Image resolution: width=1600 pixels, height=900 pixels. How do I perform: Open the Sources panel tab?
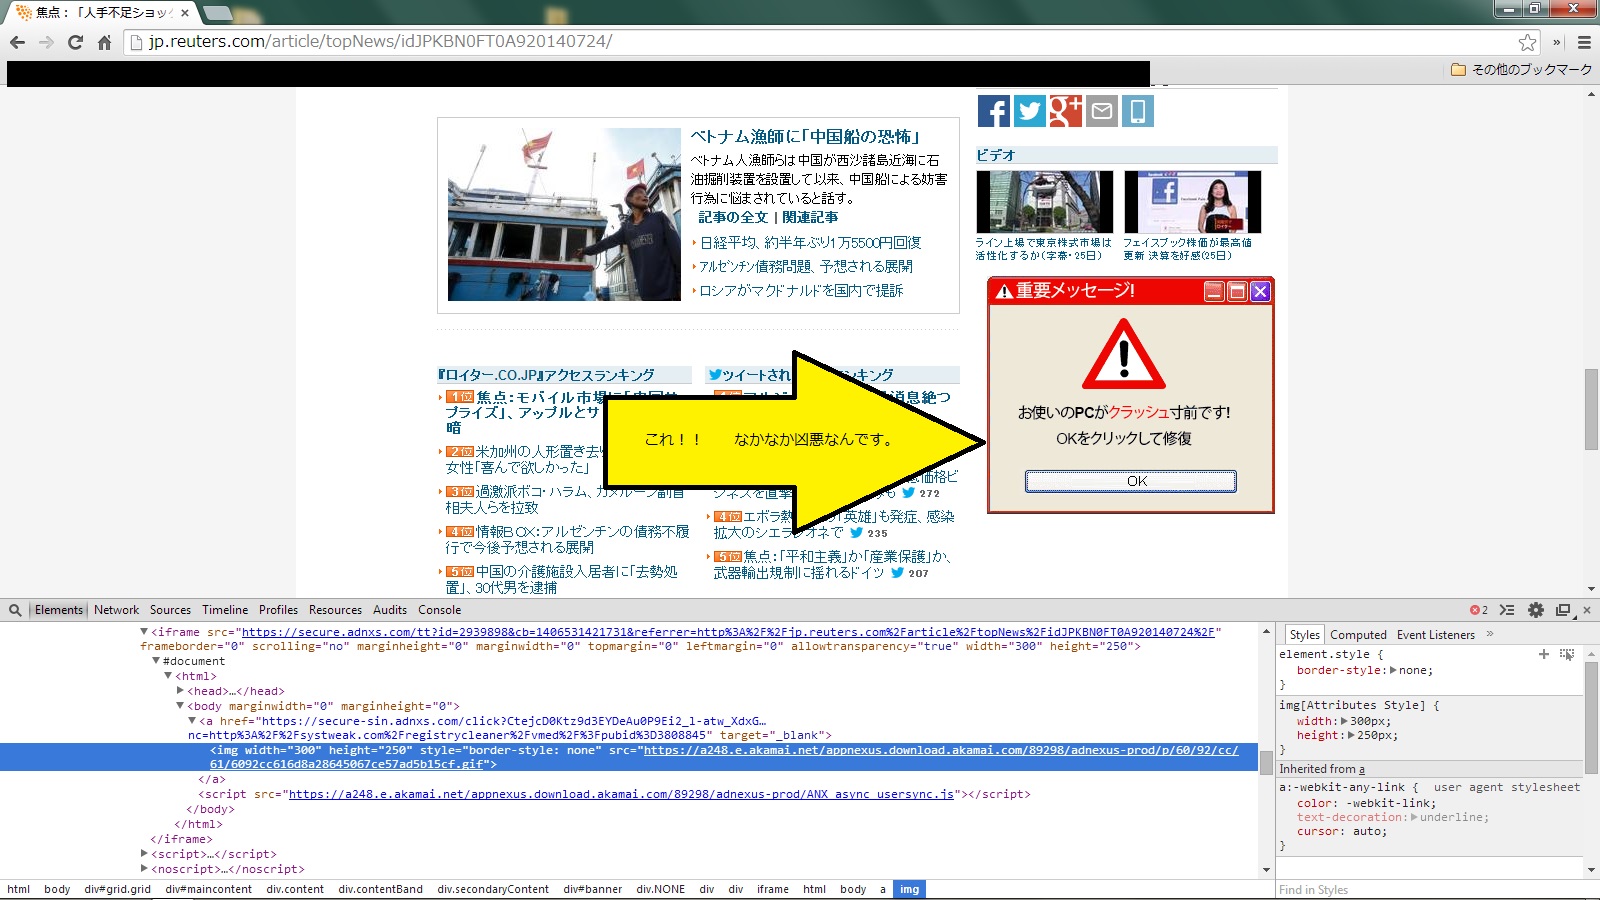170,610
